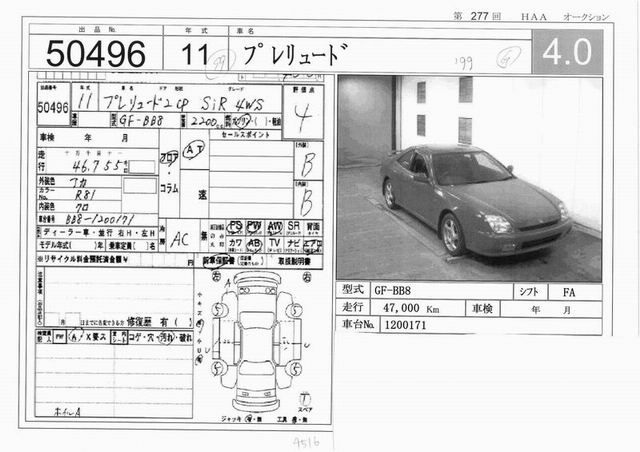640x452 pixels.
Task: Select interior color クロ
Action: pos(82,207)
